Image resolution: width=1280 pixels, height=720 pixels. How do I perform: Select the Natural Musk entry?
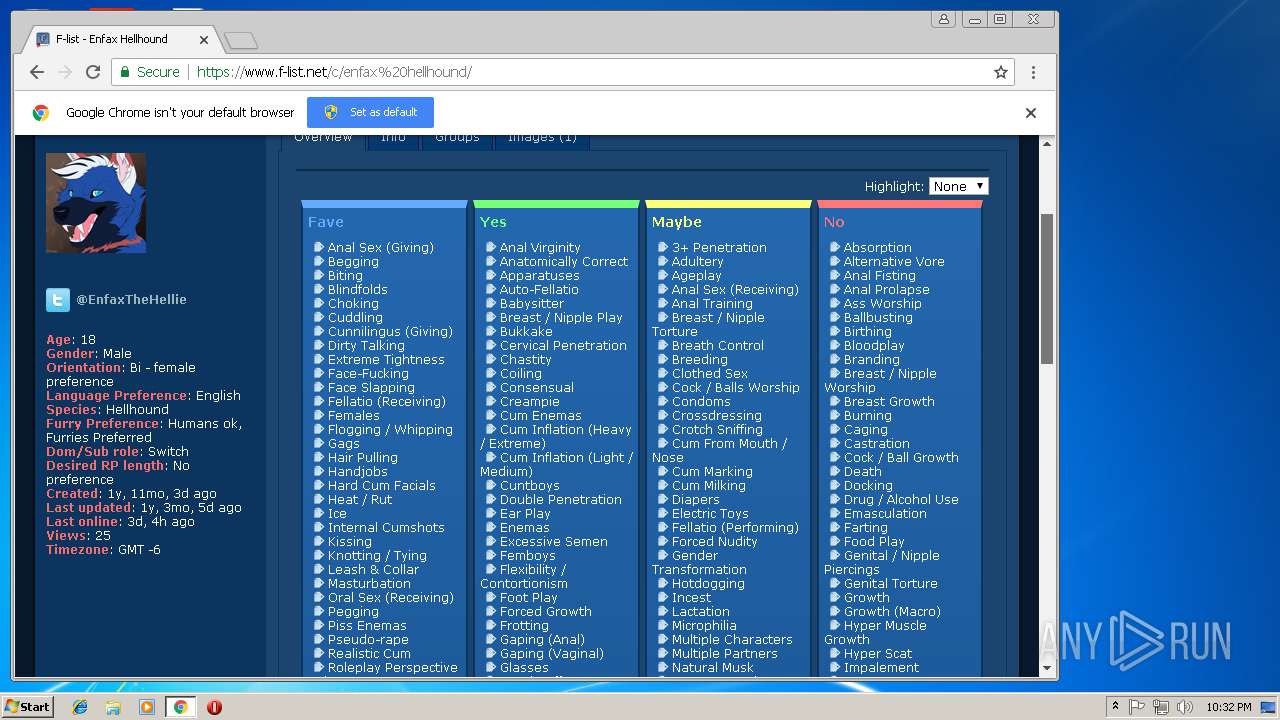[x=712, y=667]
